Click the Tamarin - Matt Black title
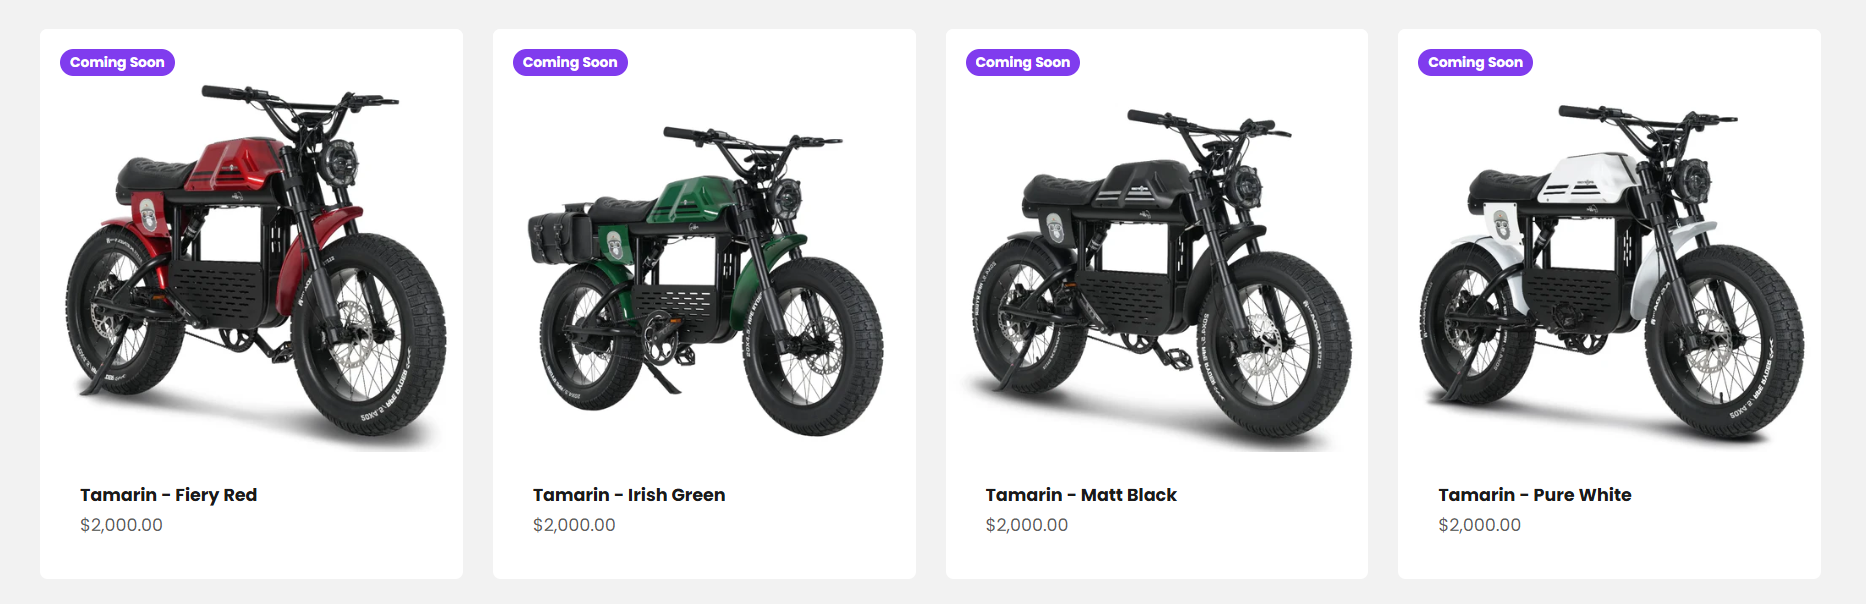 1081,495
